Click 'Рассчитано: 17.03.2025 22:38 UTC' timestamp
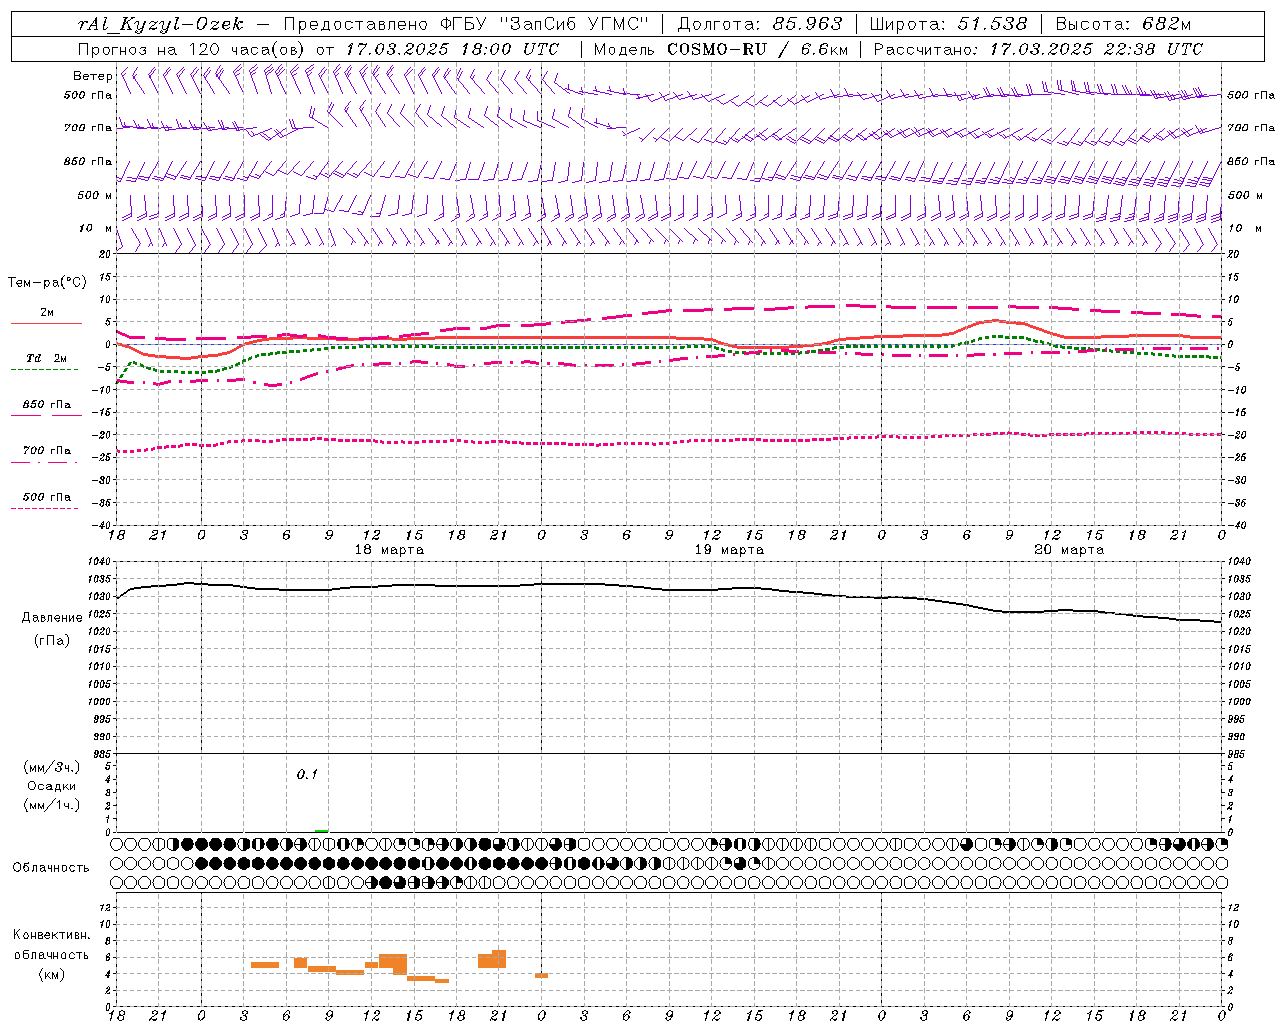 (1038, 49)
